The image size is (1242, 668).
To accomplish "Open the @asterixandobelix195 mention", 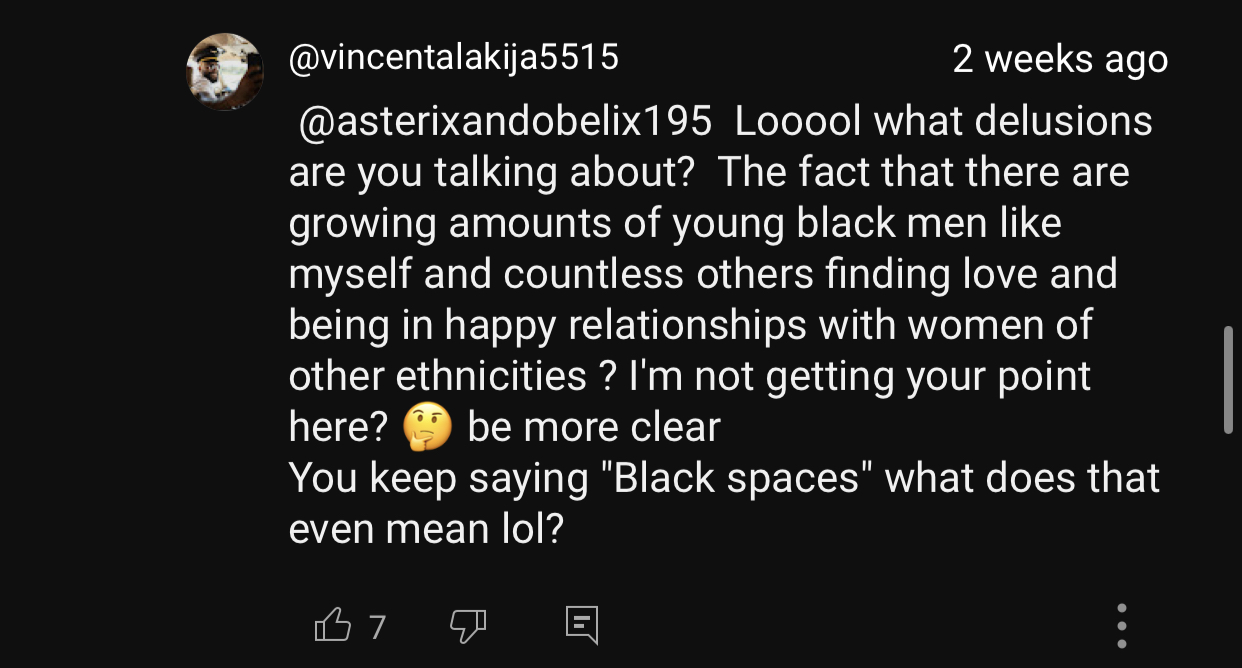I will pos(505,122).
